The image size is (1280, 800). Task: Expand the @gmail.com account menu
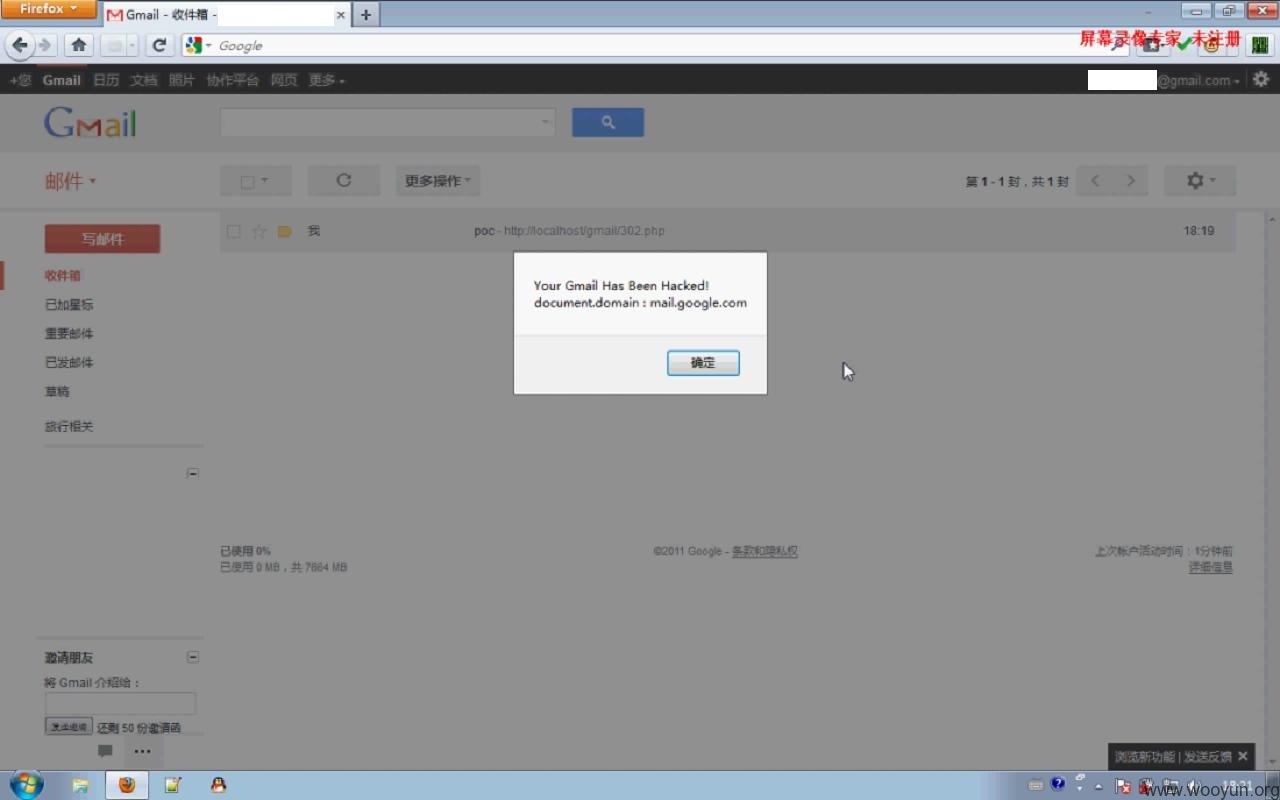(1198, 80)
